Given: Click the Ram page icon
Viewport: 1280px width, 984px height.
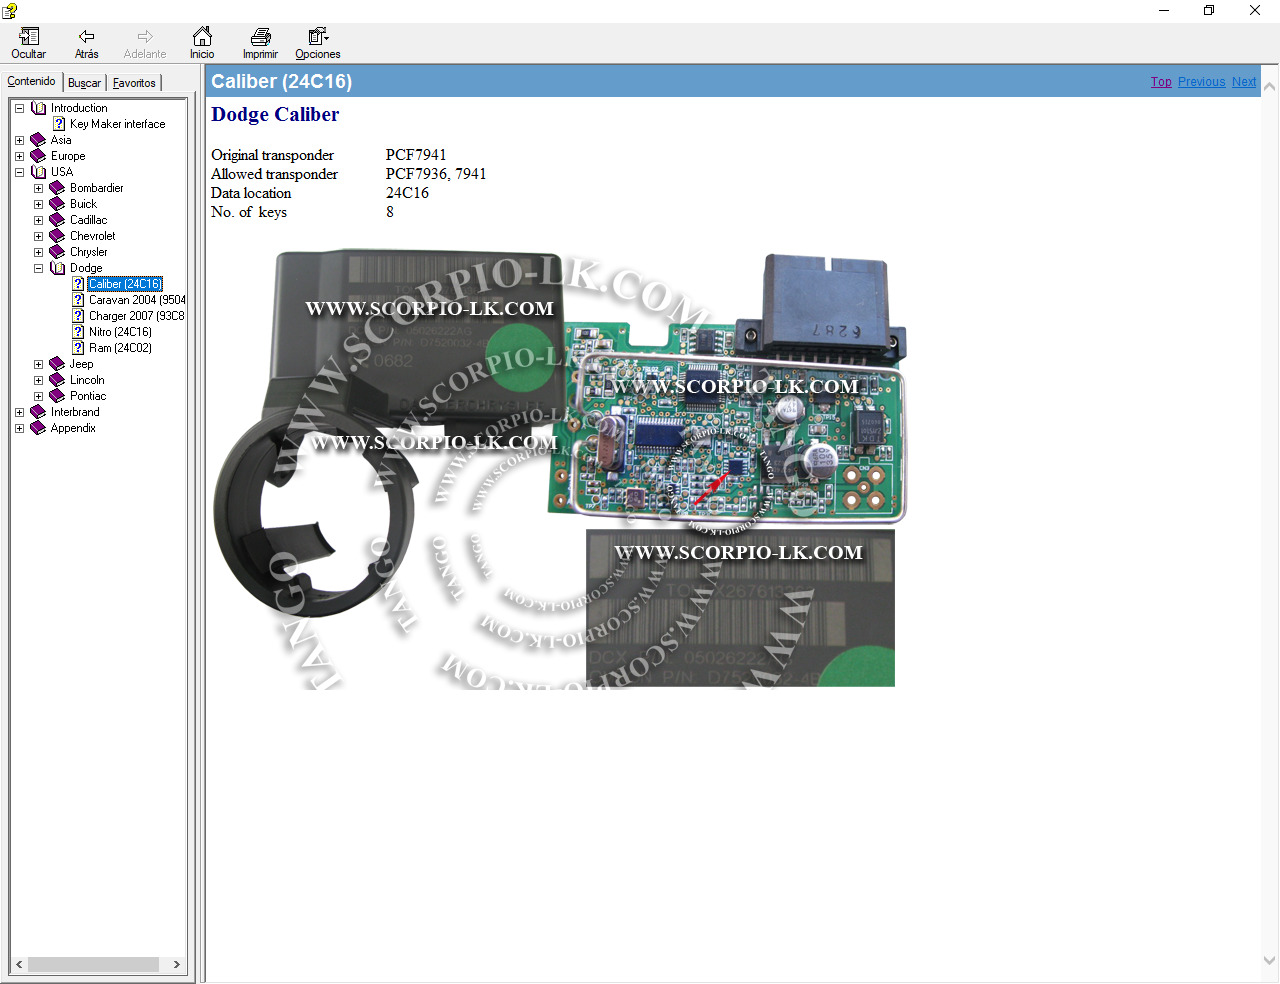Looking at the screenshot, I should point(78,348).
